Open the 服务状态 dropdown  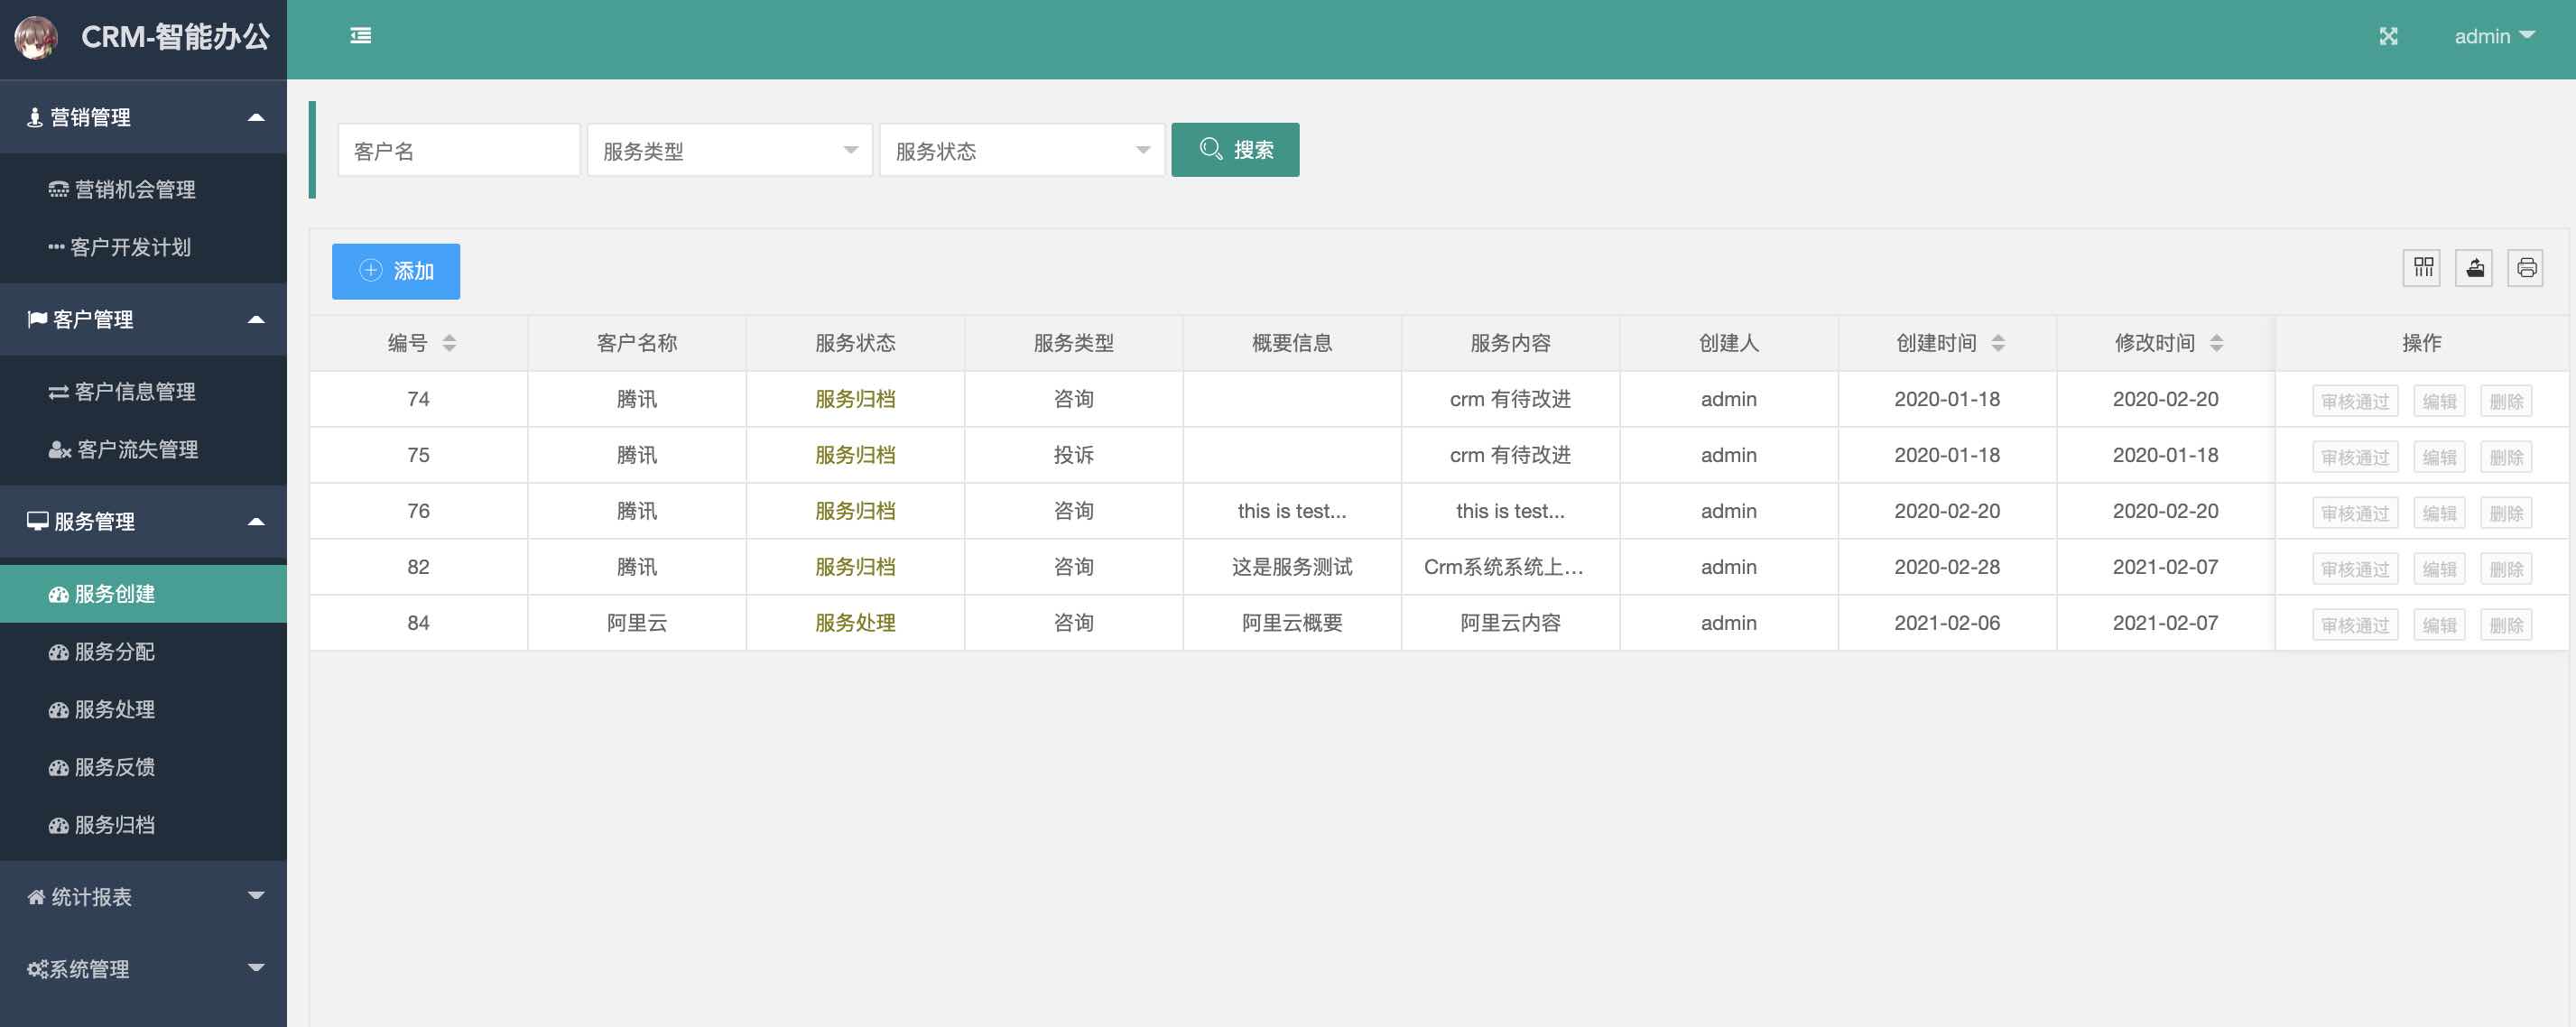pyautogui.click(x=1021, y=150)
